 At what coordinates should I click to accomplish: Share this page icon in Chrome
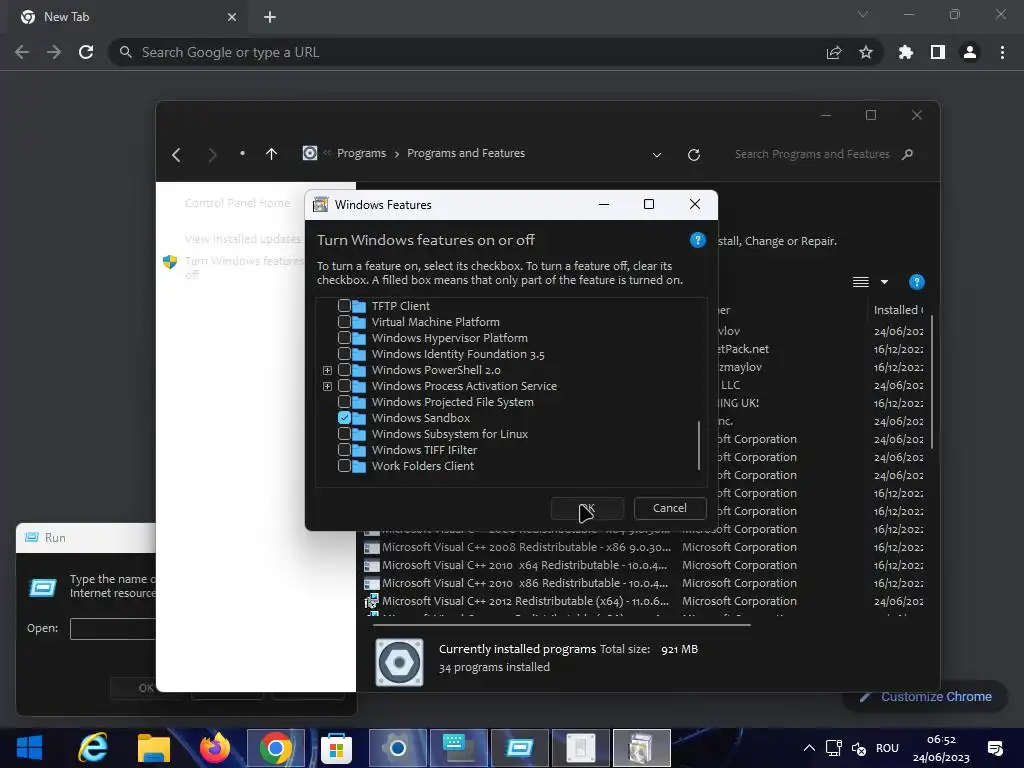point(834,52)
